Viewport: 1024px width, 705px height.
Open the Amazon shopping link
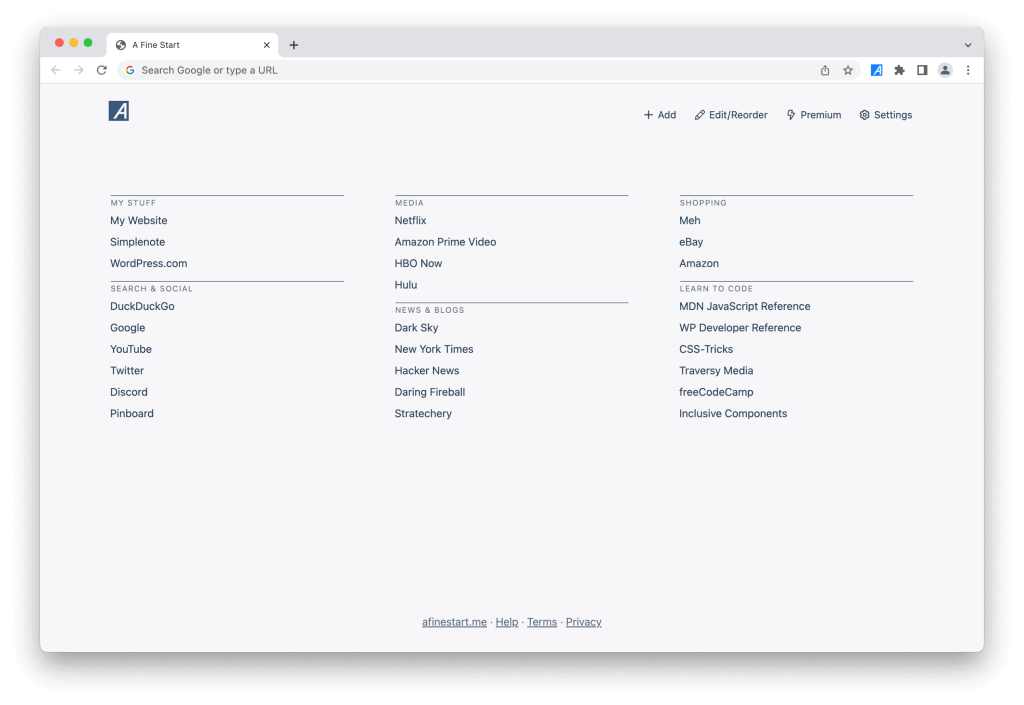point(699,264)
